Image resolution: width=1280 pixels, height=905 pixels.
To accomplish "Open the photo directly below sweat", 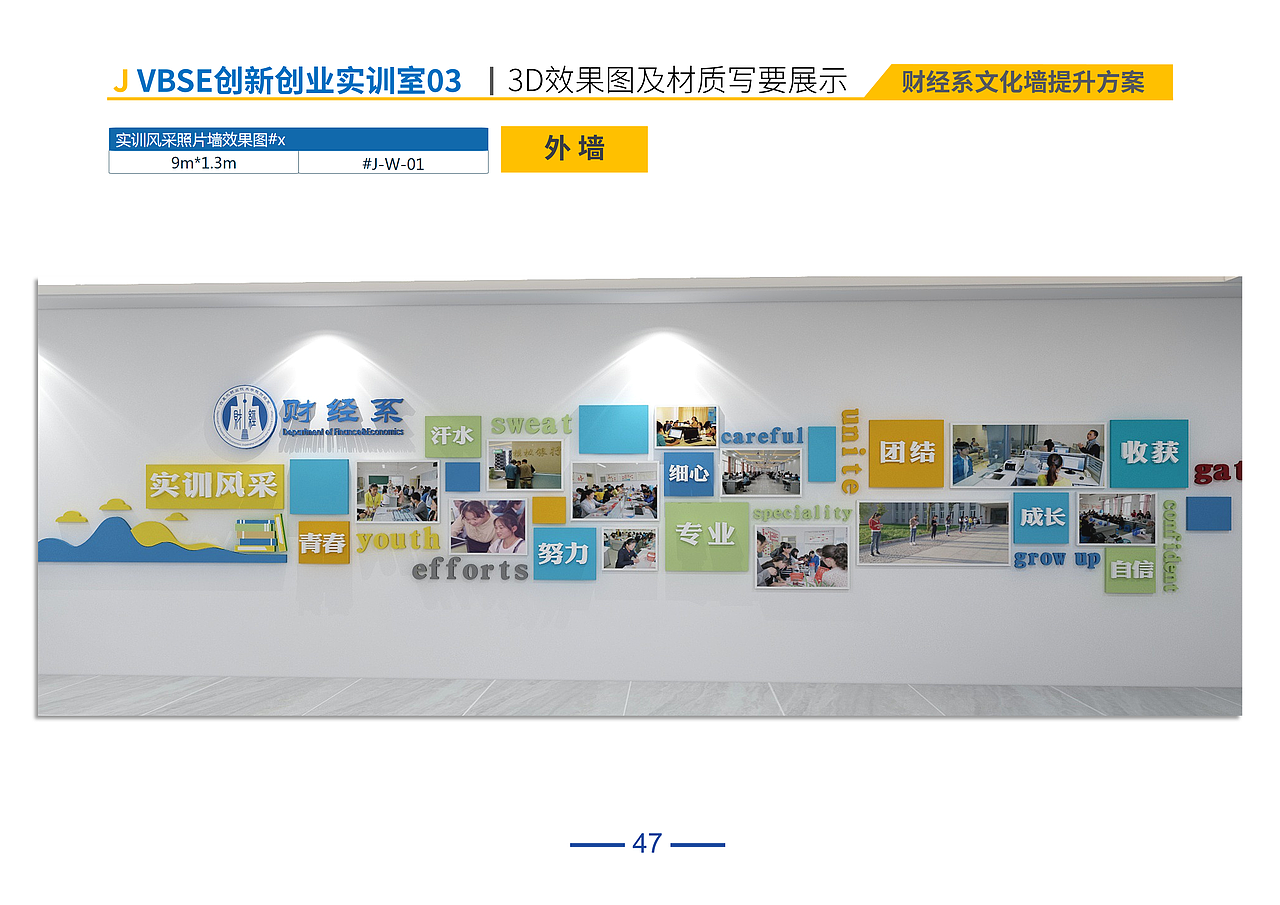I will (x=525, y=465).
